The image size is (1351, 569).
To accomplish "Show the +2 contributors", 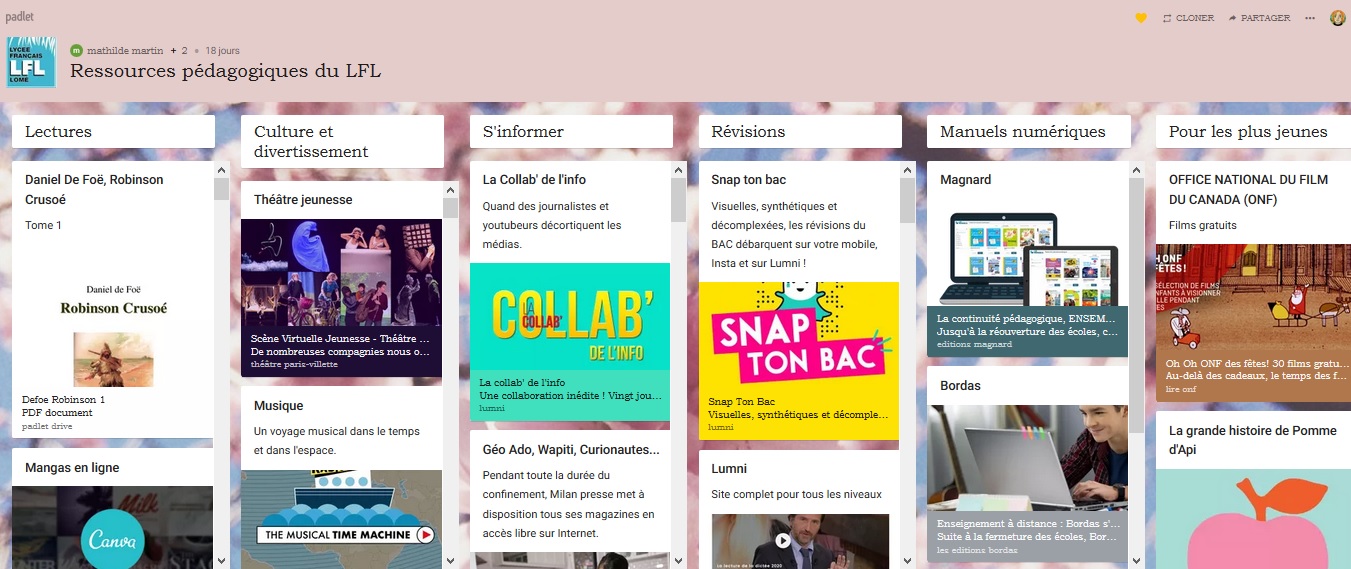I will point(180,50).
